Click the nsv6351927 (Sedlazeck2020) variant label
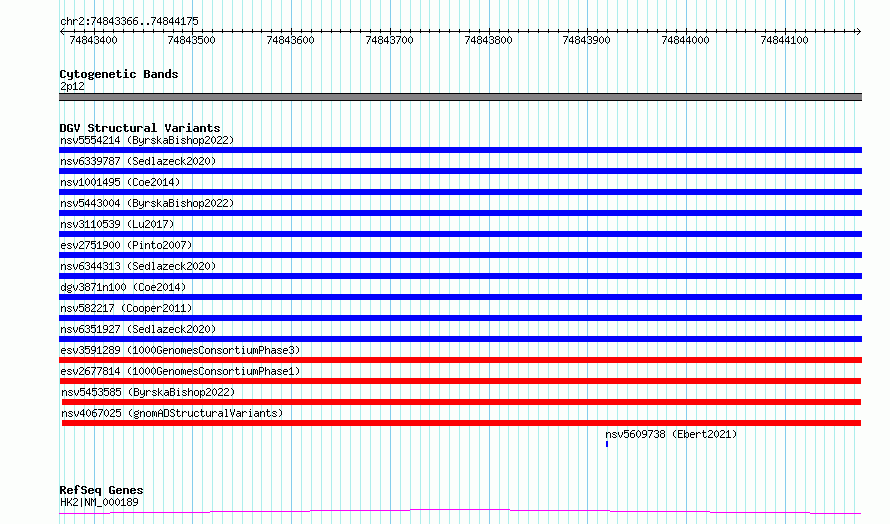 pyautogui.click(x=137, y=329)
